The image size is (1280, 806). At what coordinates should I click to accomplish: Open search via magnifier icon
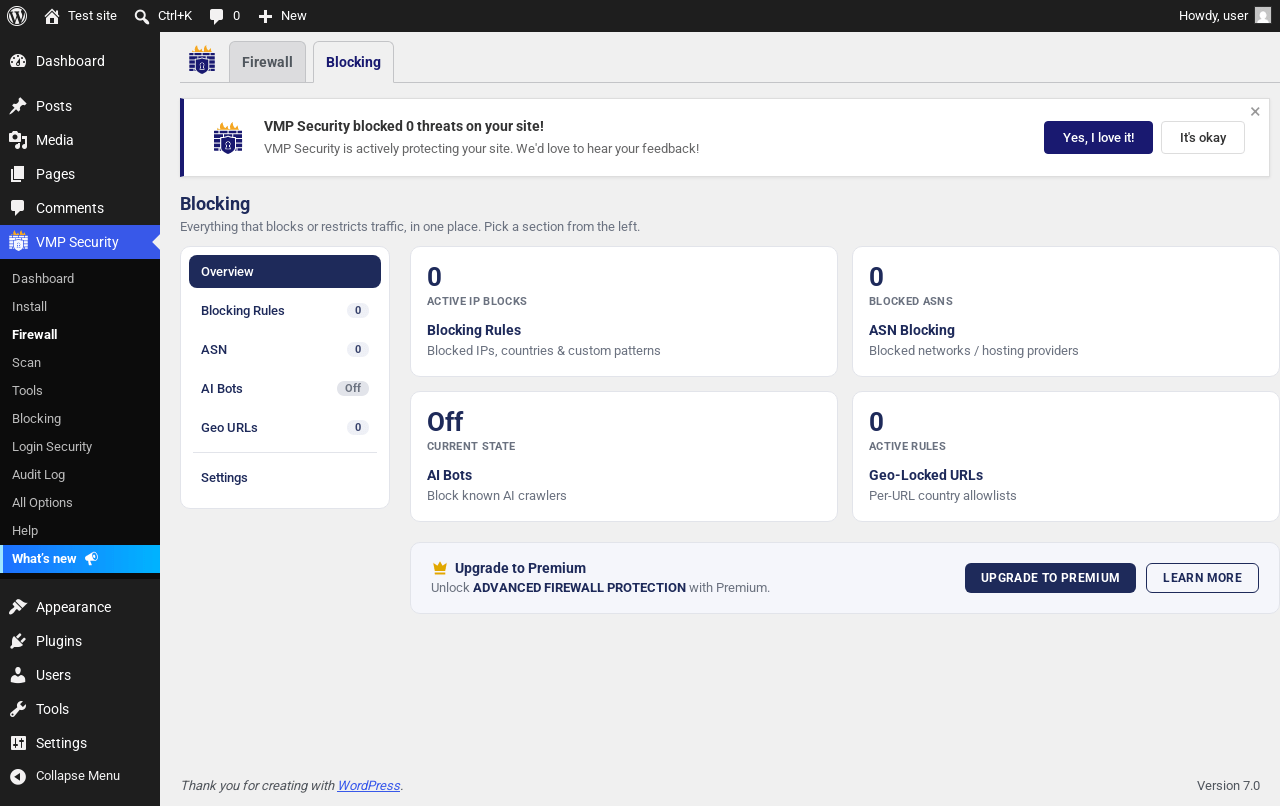coord(142,16)
